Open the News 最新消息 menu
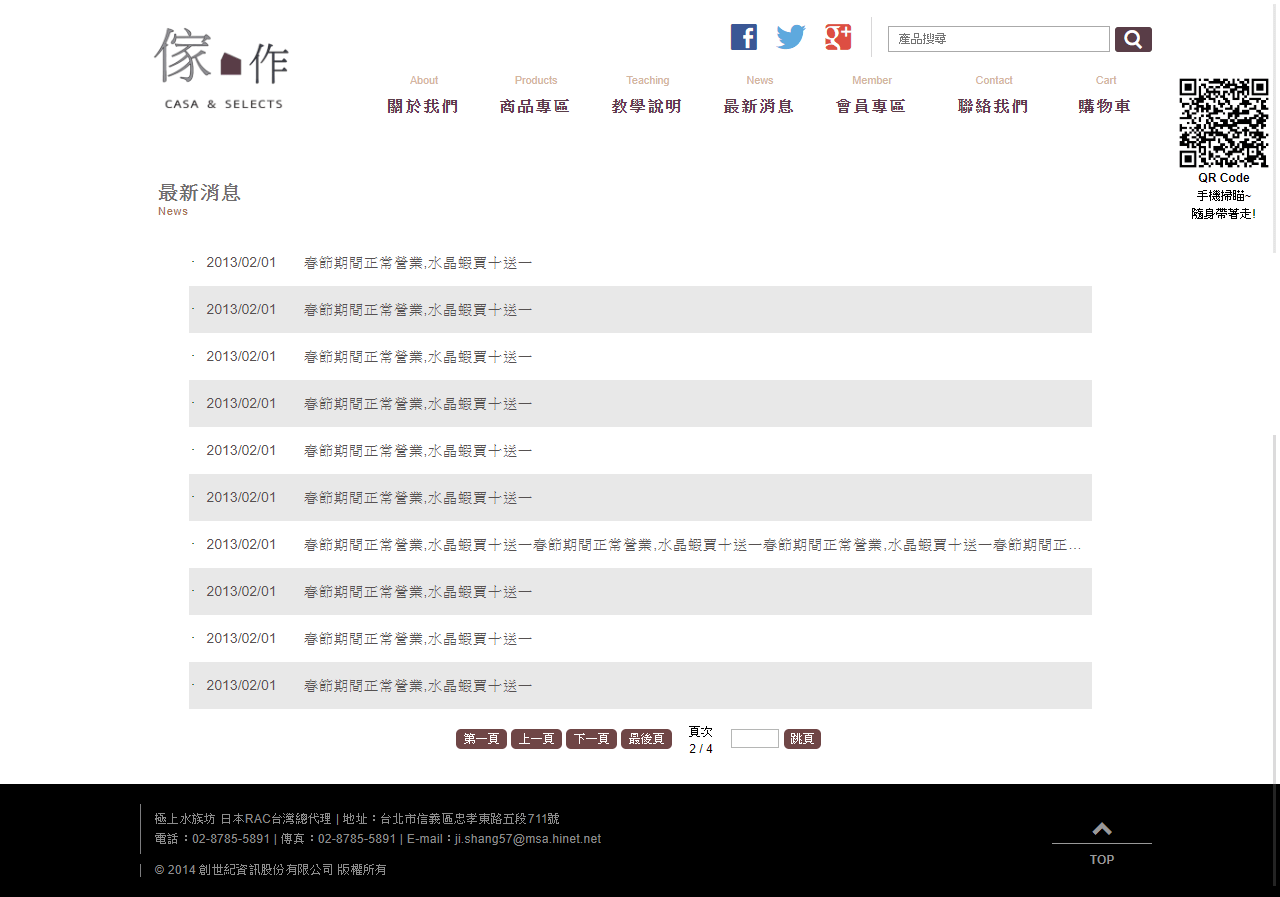1280x897 pixels. [x=760, y=97]
